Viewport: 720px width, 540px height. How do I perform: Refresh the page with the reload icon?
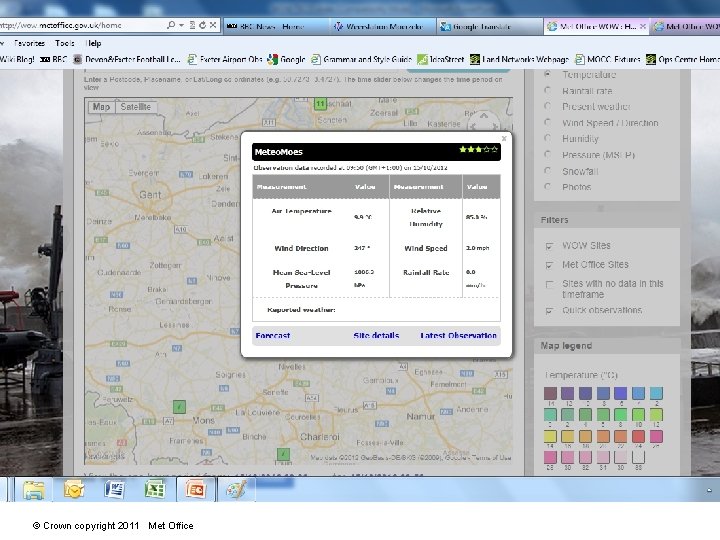[202, 25]
